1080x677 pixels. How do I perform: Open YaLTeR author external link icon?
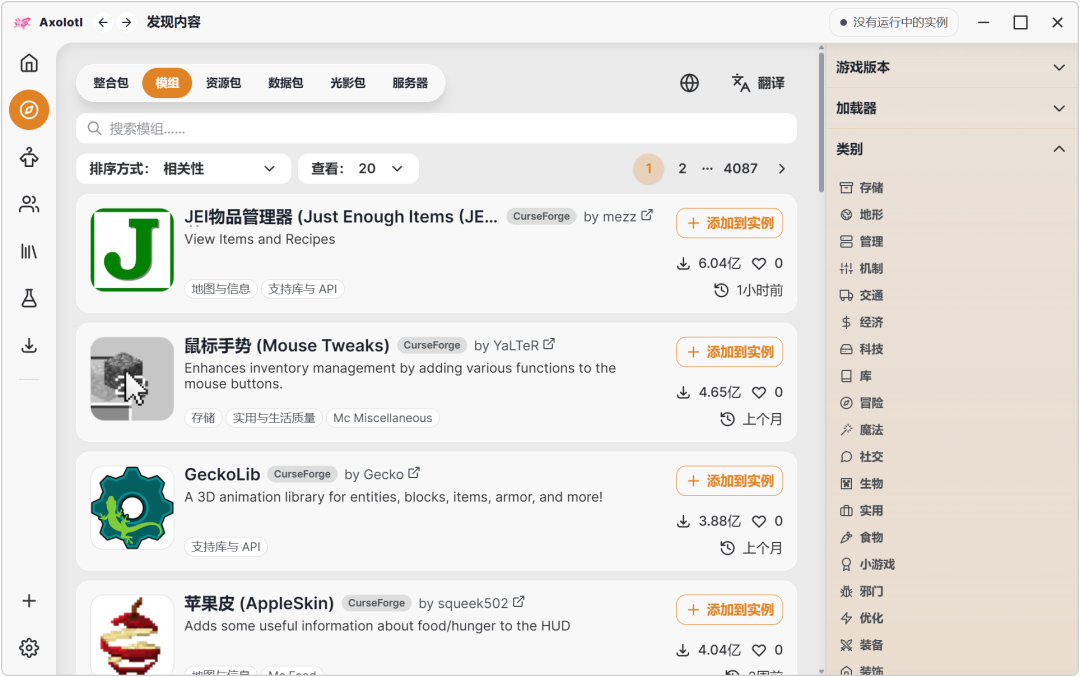[x=549, y=344]
